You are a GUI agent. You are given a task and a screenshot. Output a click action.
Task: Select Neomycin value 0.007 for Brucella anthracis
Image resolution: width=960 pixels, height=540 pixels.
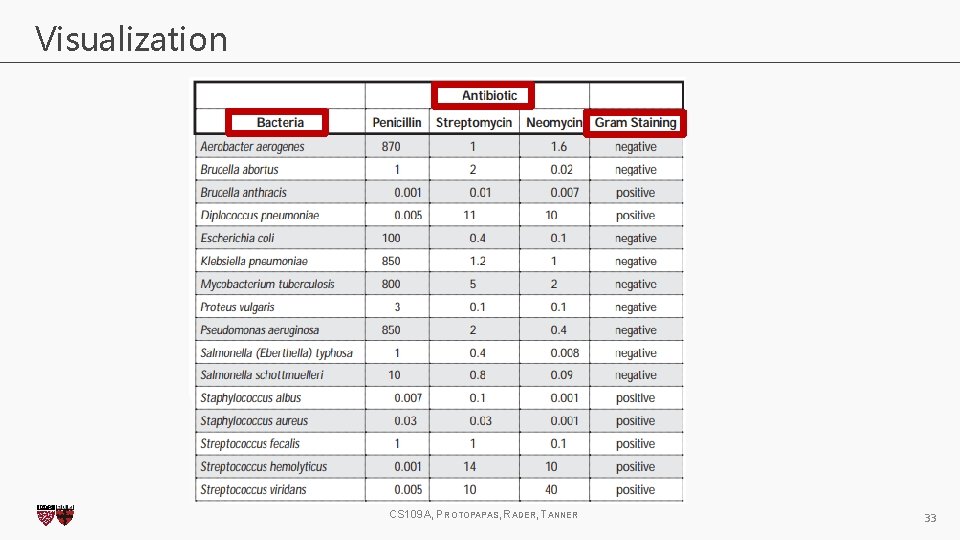pos(564,192)
